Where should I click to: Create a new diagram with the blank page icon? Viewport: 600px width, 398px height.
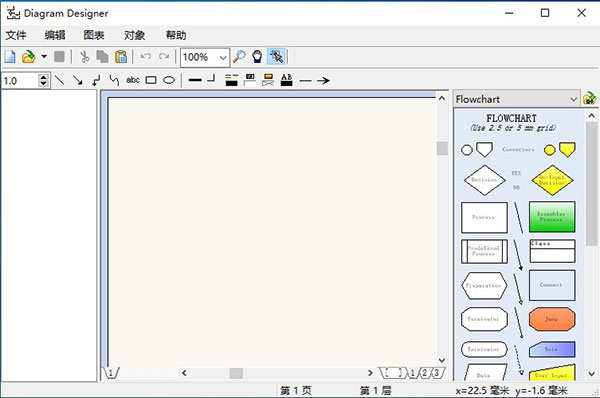click(10, 57)
